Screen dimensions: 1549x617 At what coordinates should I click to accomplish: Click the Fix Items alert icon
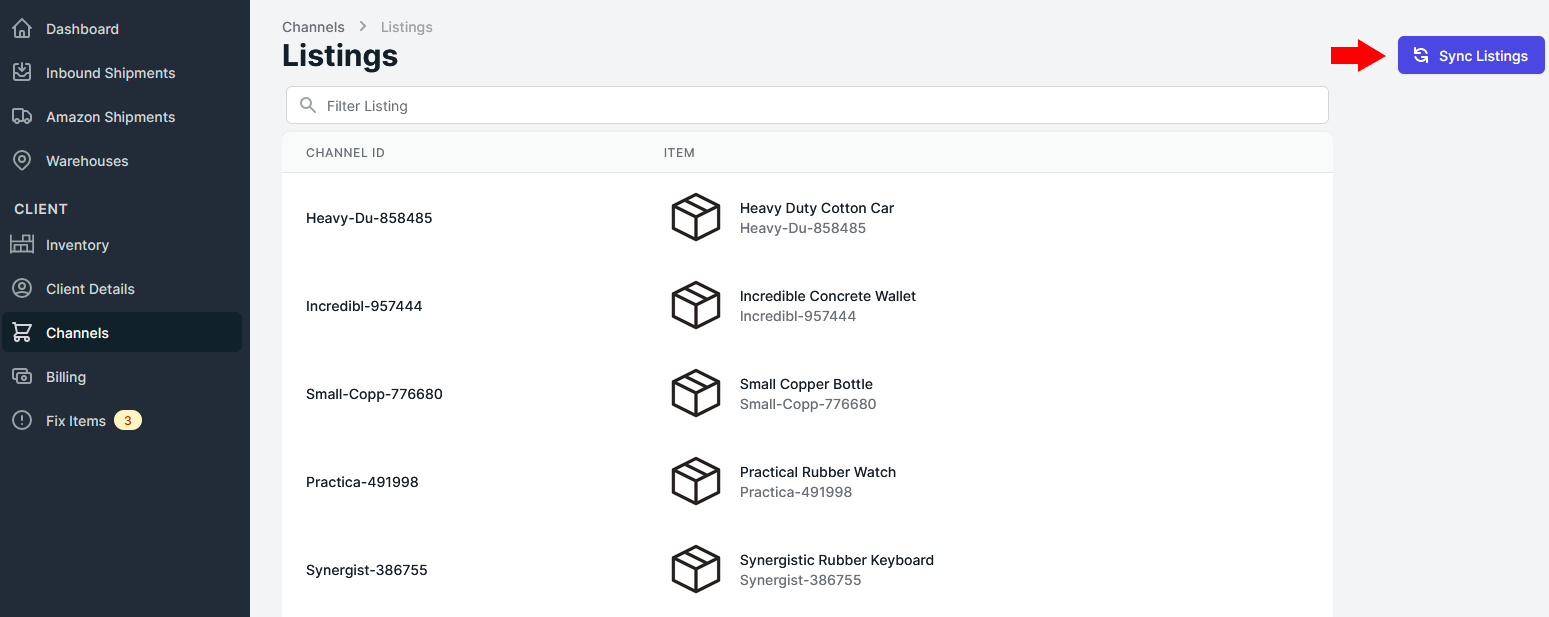tap(22, 421)
